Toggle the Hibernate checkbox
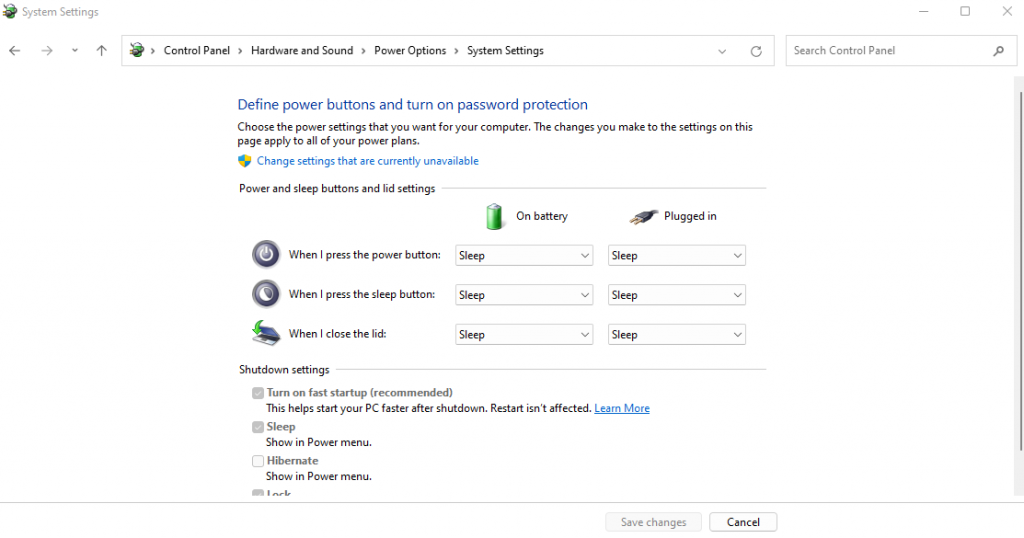 point(258,461)
